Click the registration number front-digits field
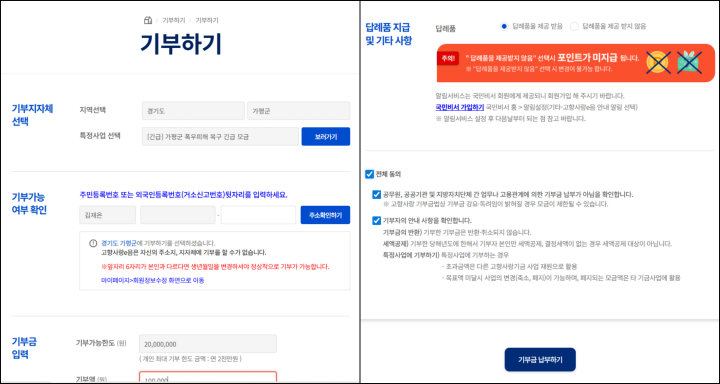Image resolution: width=720 pixels, height=384 pixels. click(x=178, y=215)
